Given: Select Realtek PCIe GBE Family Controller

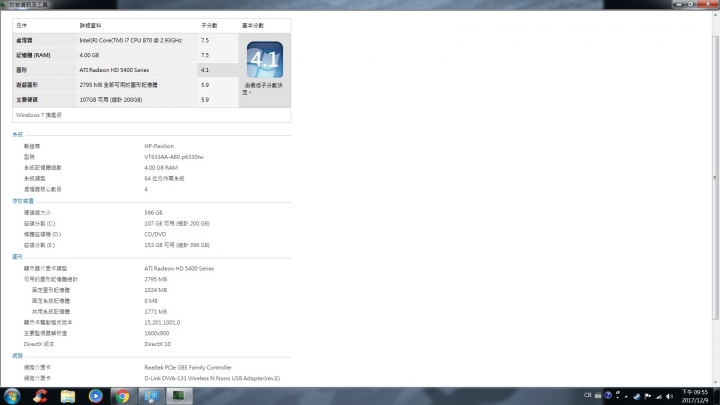Looking at the screenshot, I should (x=188, y=367).
